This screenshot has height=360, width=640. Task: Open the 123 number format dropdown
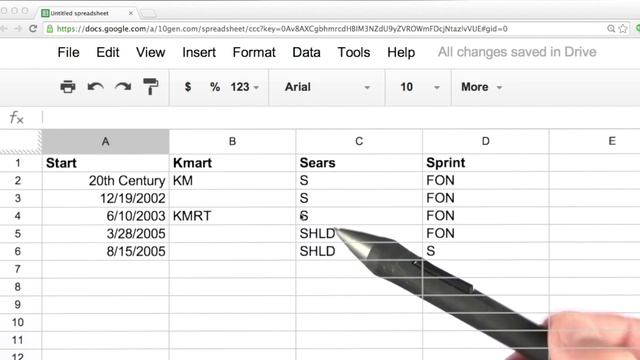coord(245,87)
